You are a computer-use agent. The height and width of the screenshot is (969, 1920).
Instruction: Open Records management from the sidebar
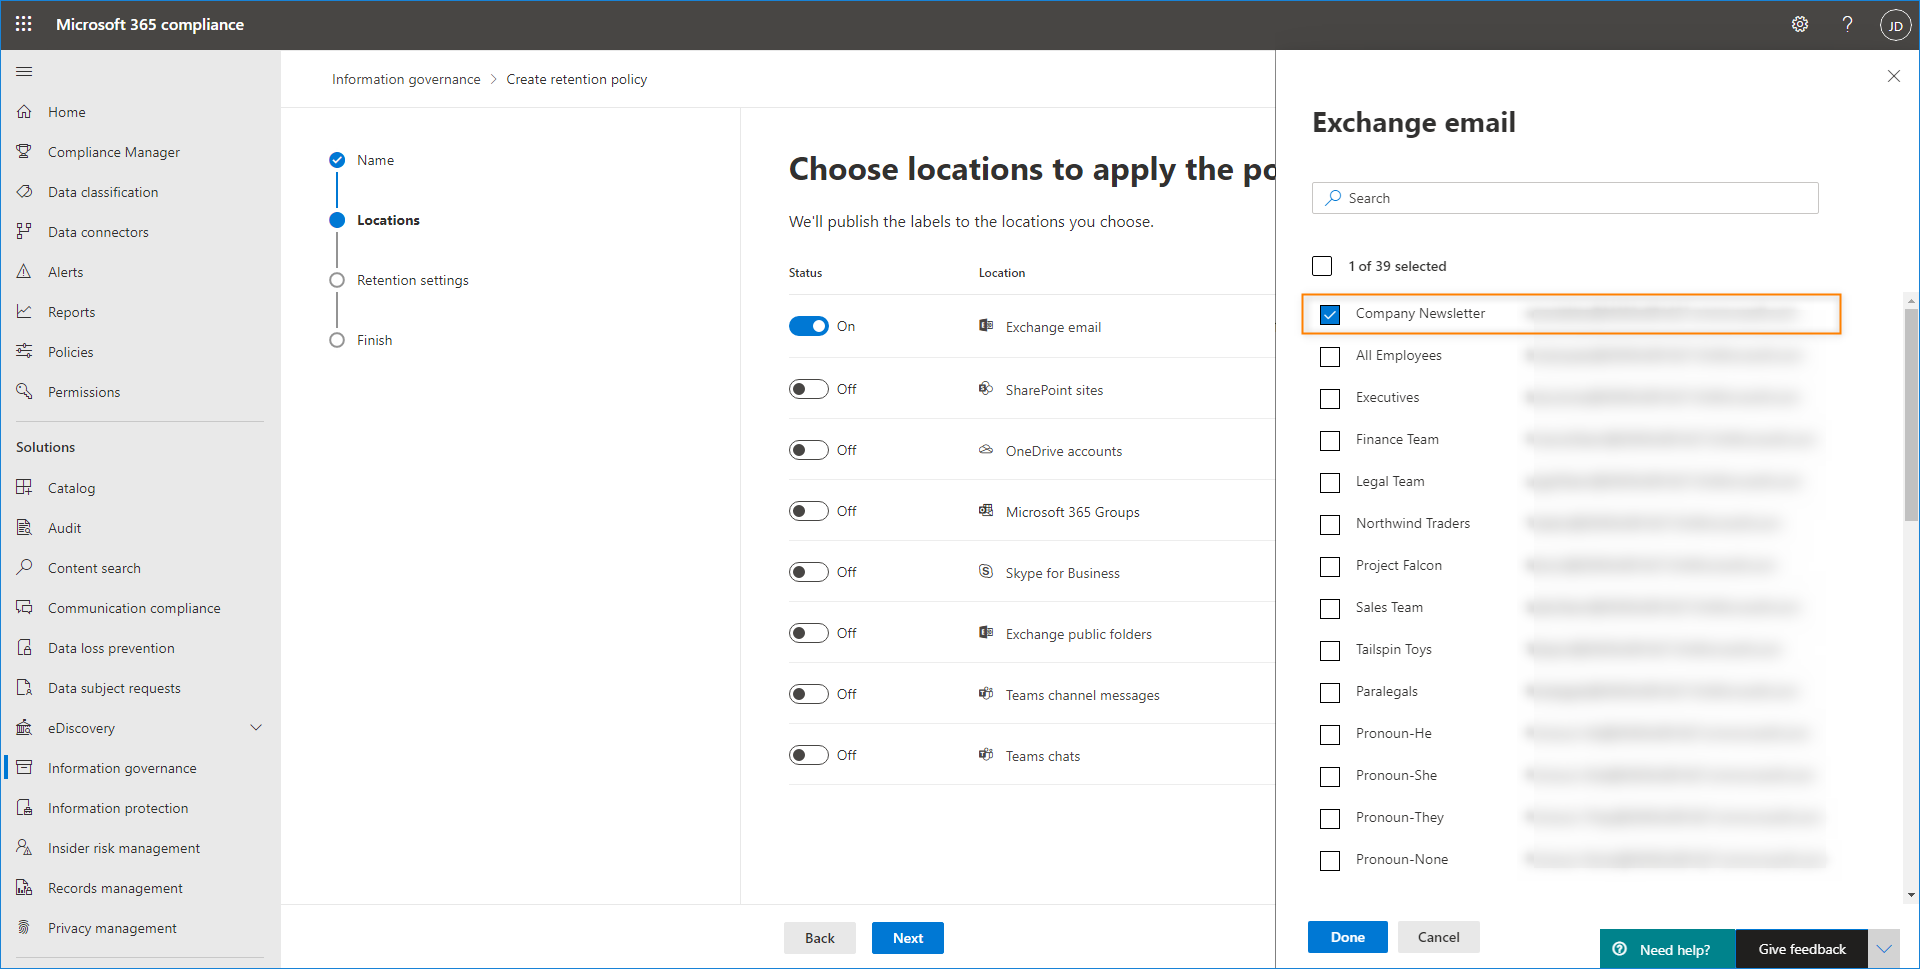(115, 887)
